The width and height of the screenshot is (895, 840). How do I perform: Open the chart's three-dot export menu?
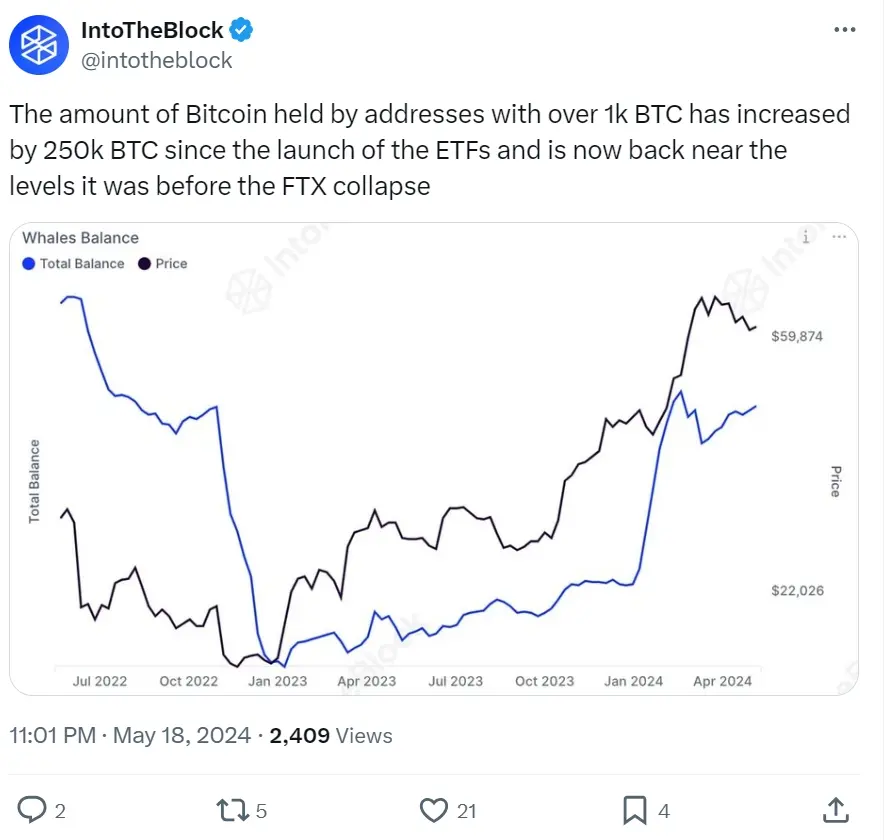(x=840, y=237)
